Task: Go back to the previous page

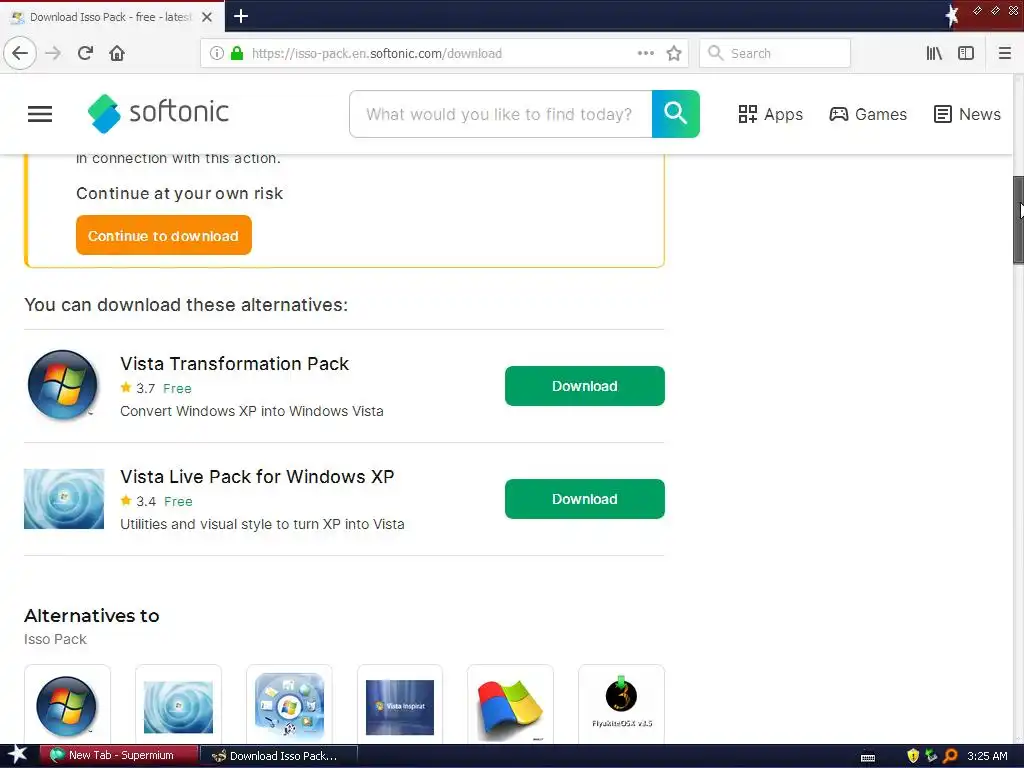Action: pyautogui.click(x=20, y=53)
